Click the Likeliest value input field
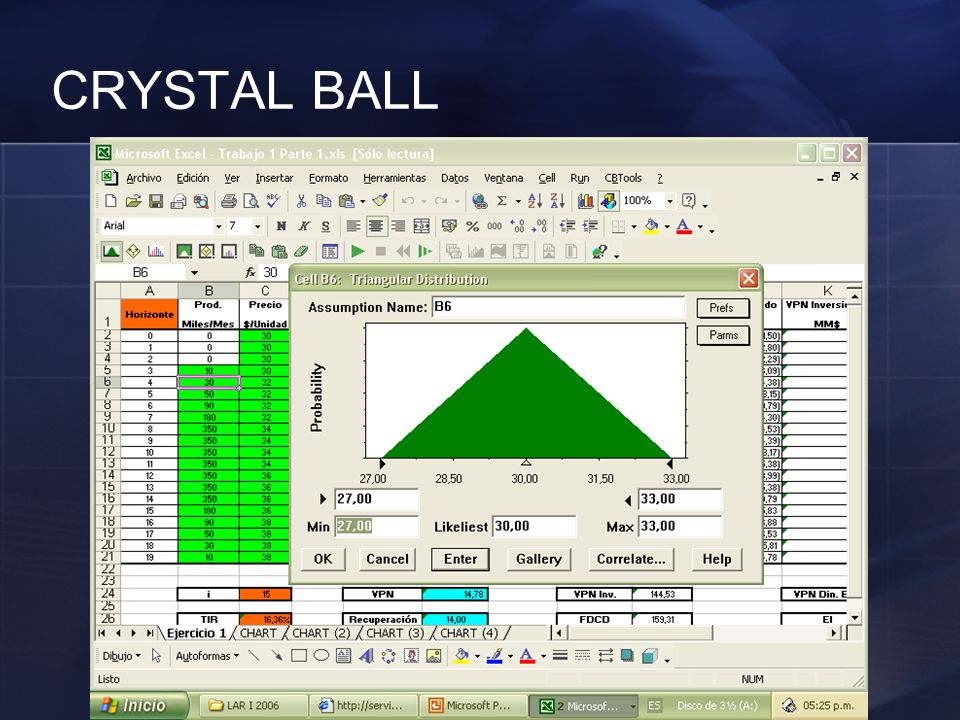The image size is (960, 720). pos(534,527)
